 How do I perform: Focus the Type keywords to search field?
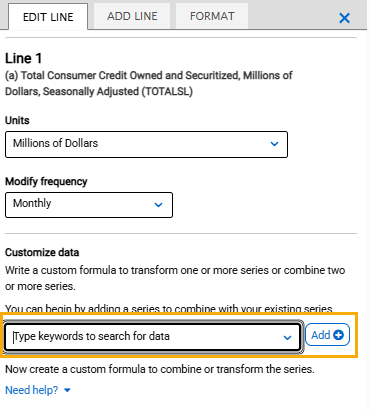(x=153, y=337)
